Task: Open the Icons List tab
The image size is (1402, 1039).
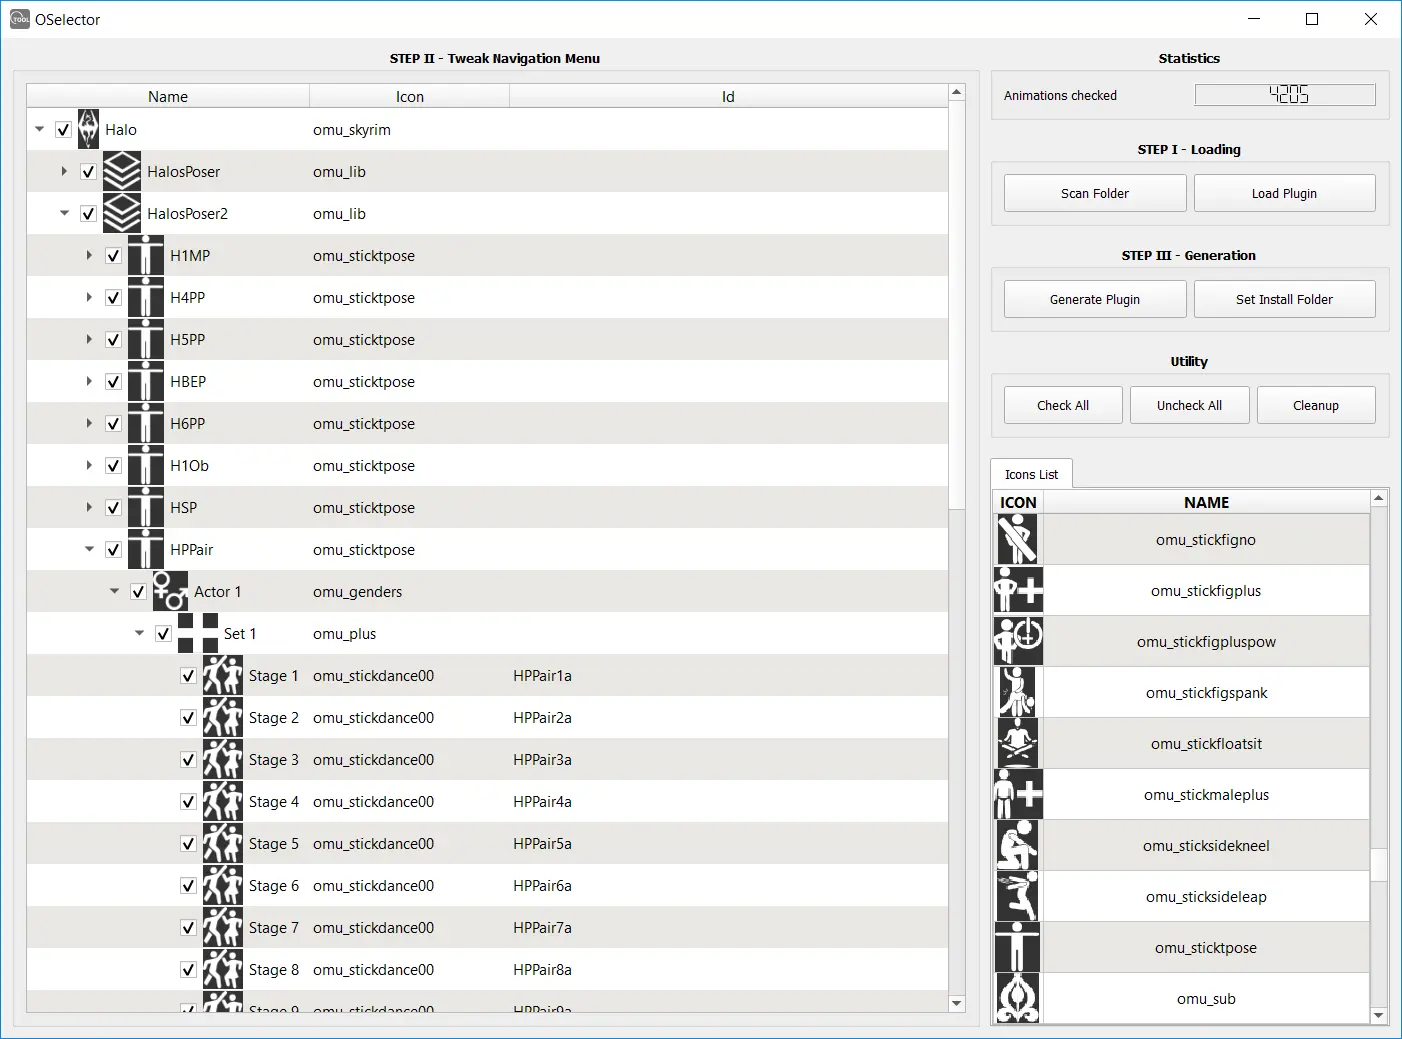Action: (1031, 474)
